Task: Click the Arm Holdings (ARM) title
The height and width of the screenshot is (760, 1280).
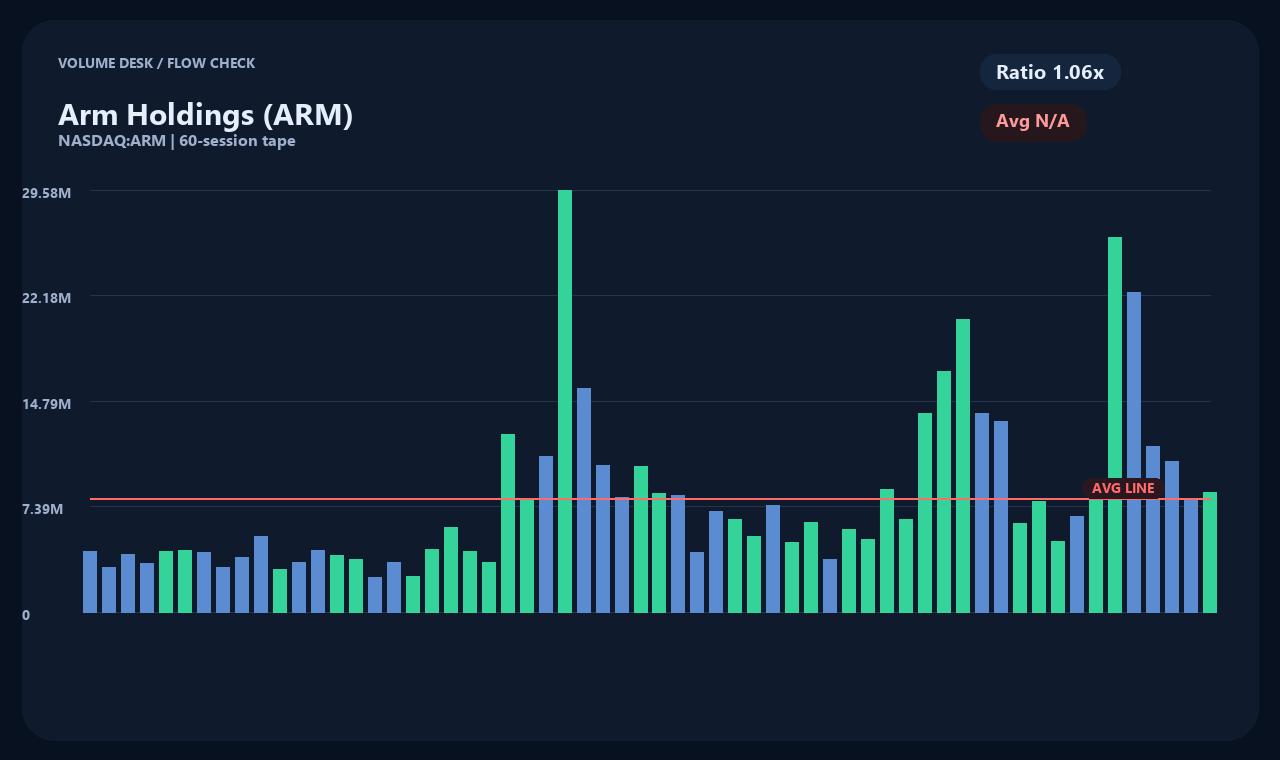Action: point(206,115)
